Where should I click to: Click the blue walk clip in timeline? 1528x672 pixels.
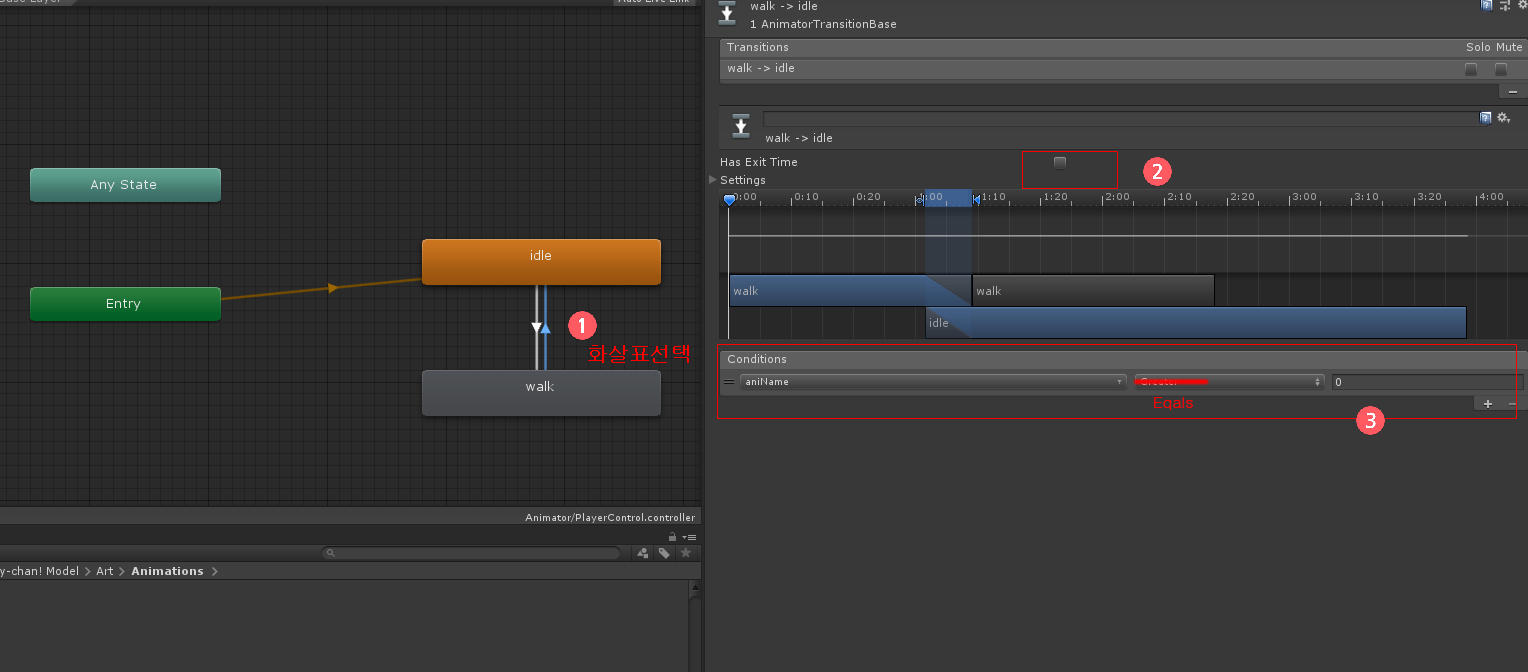(850, 291)
